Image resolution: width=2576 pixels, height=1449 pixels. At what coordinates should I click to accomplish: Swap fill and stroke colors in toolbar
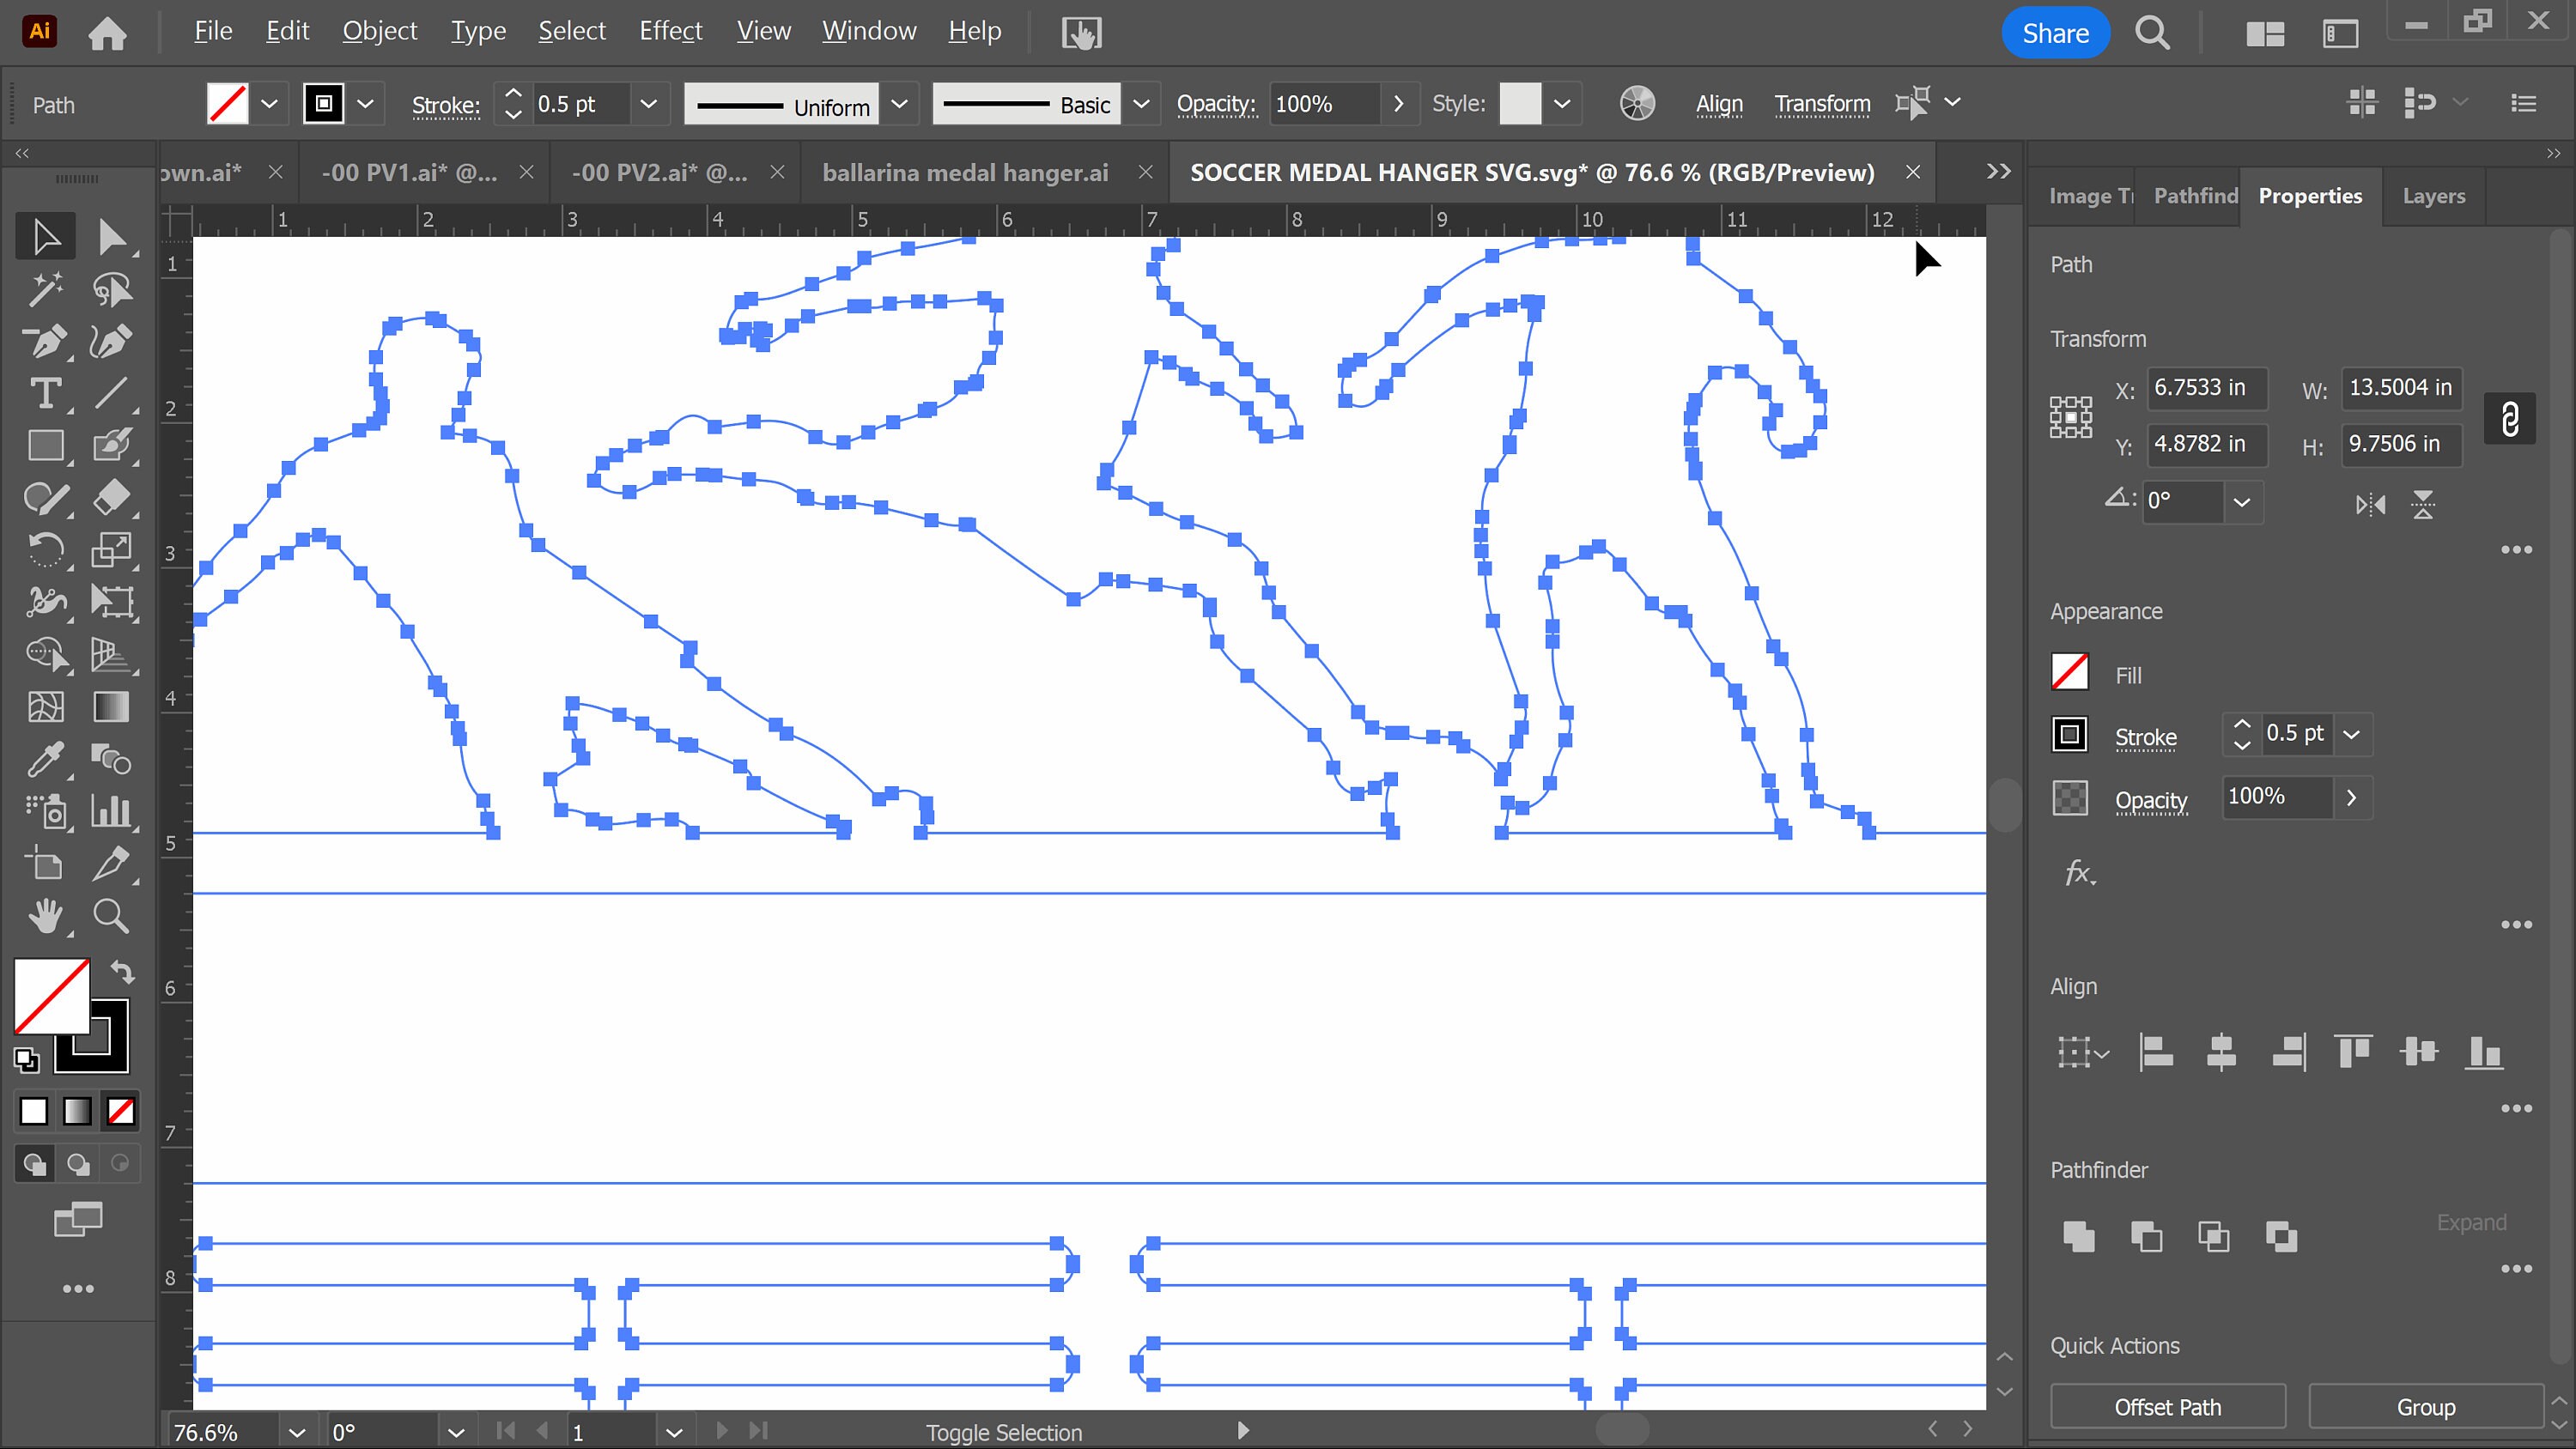(124, 971)
